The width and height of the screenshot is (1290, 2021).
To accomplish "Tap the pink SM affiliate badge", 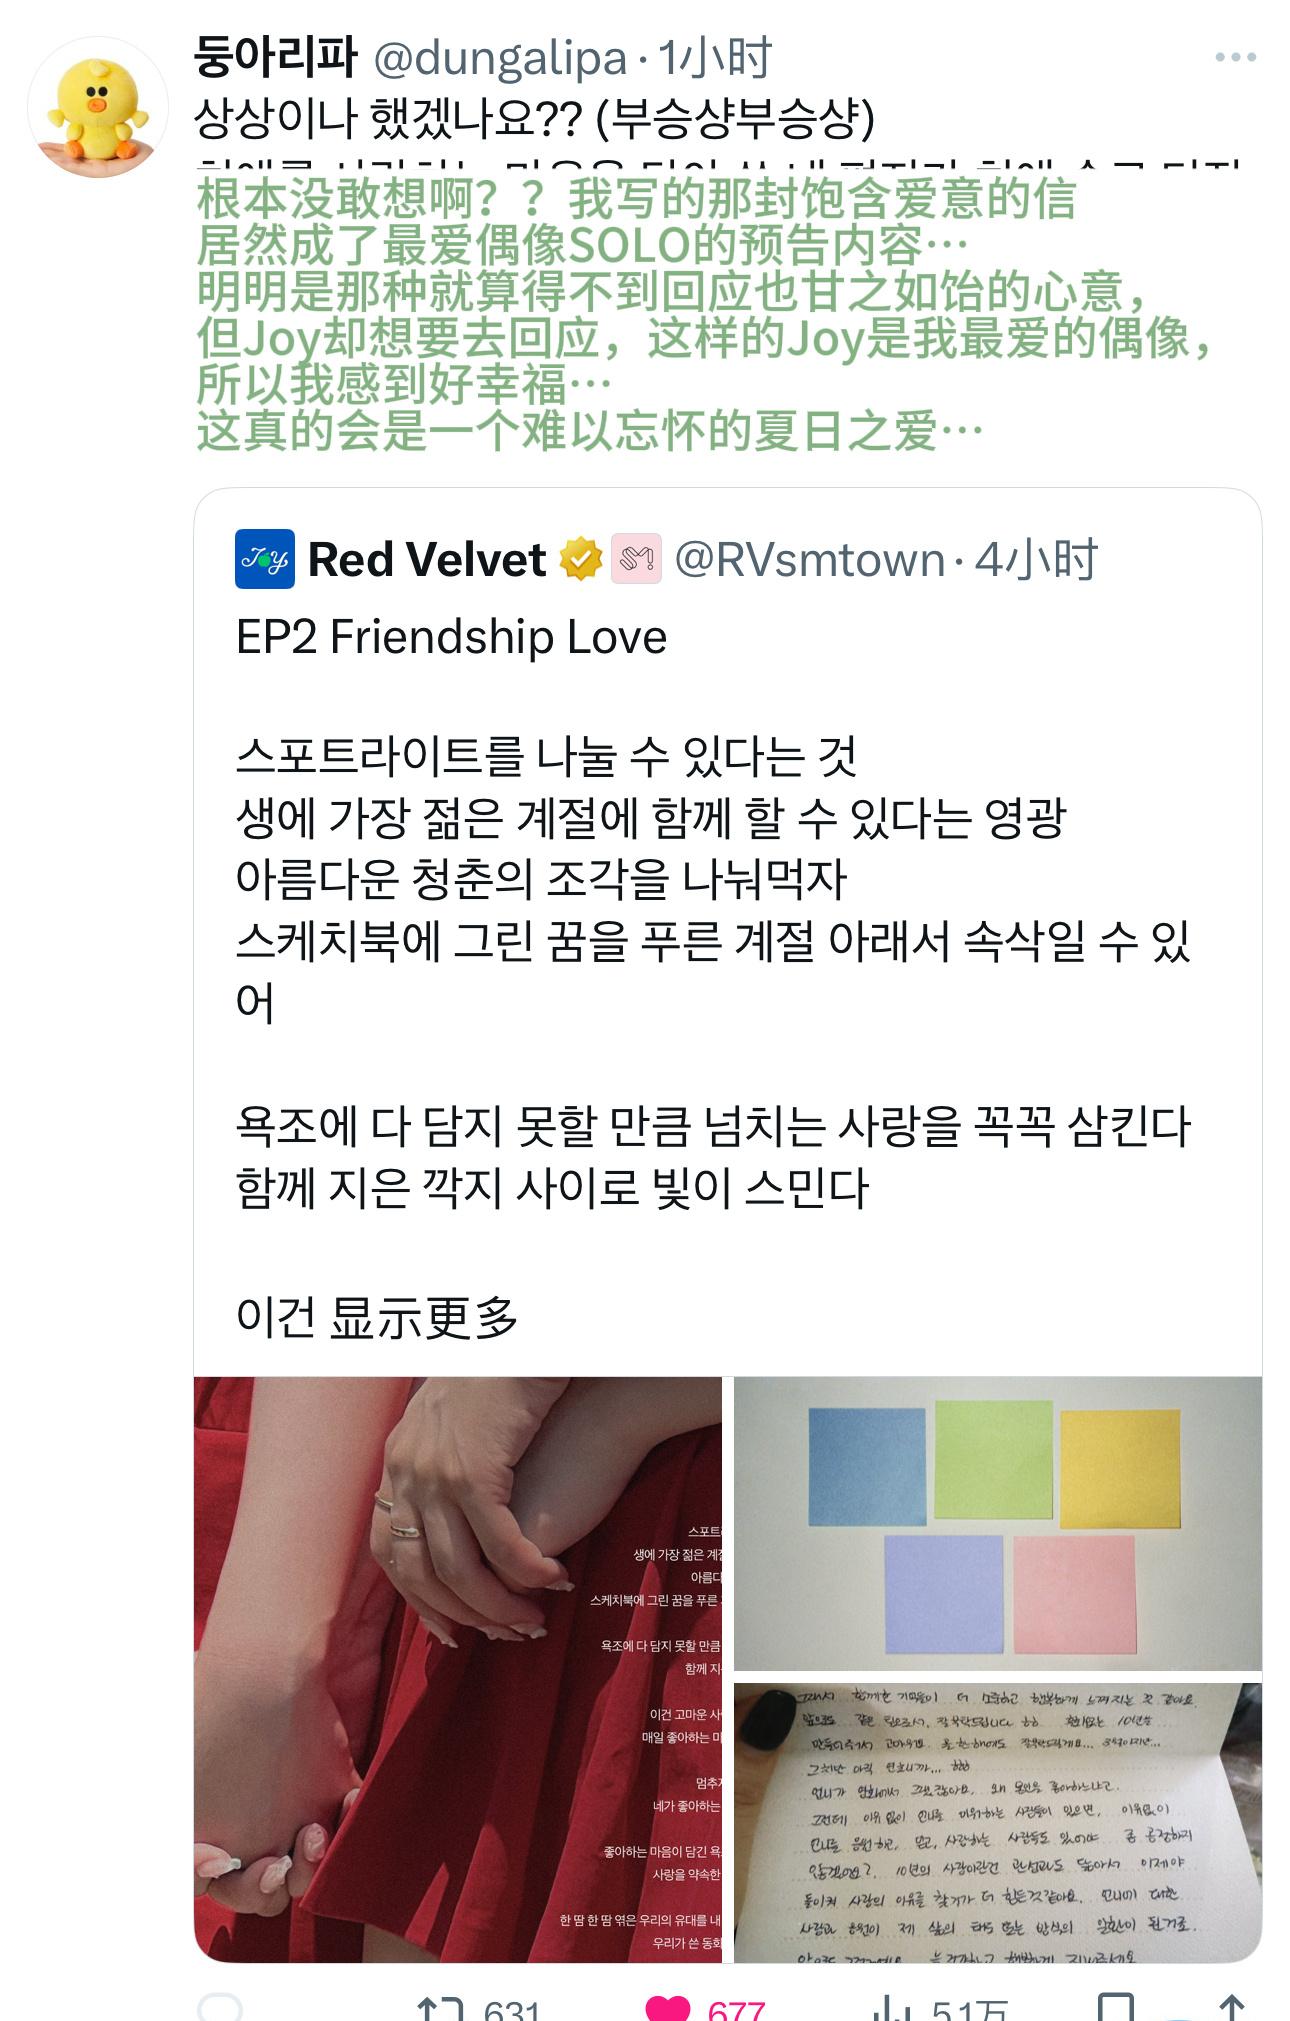I will tap(636, 559).
